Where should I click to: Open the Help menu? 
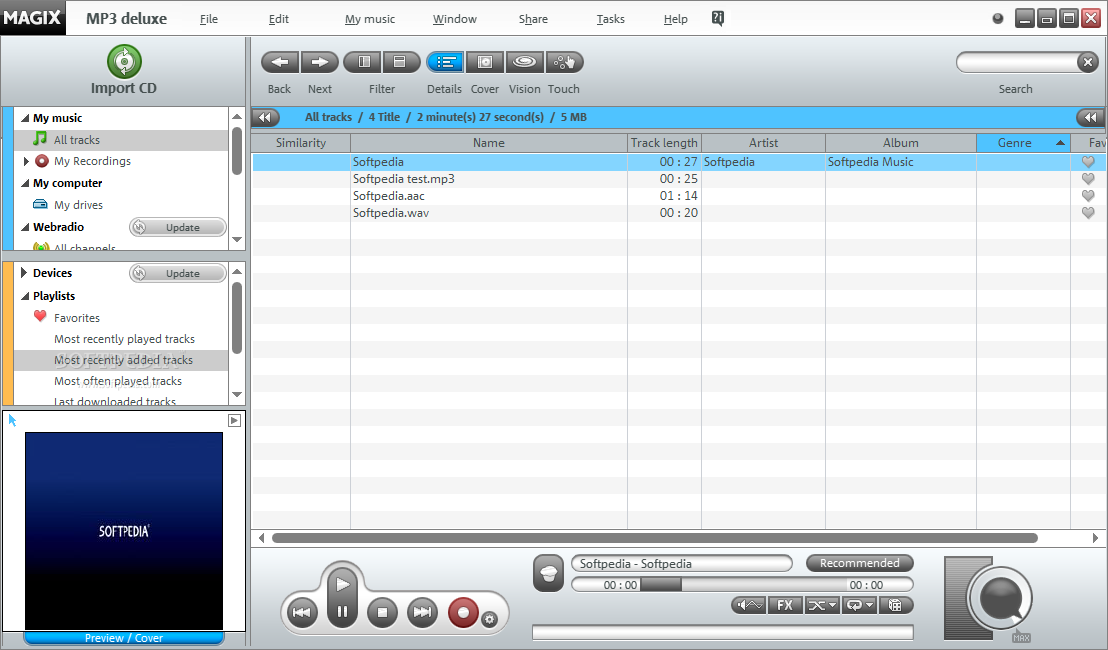pyautogui.click(x=676, y=19)
